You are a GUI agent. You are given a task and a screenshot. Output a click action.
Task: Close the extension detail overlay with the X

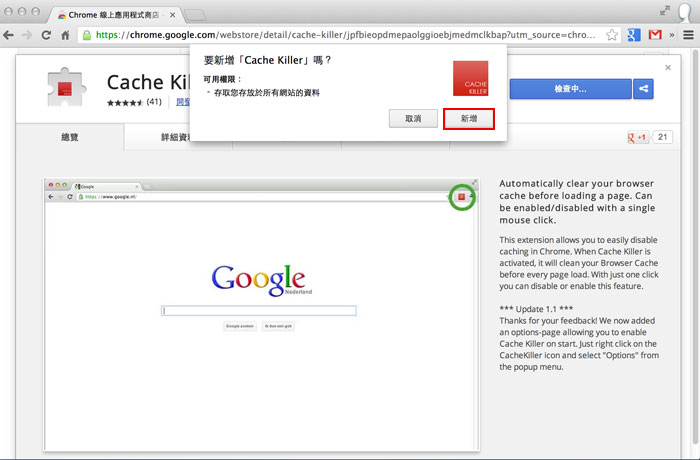point(668,67)
